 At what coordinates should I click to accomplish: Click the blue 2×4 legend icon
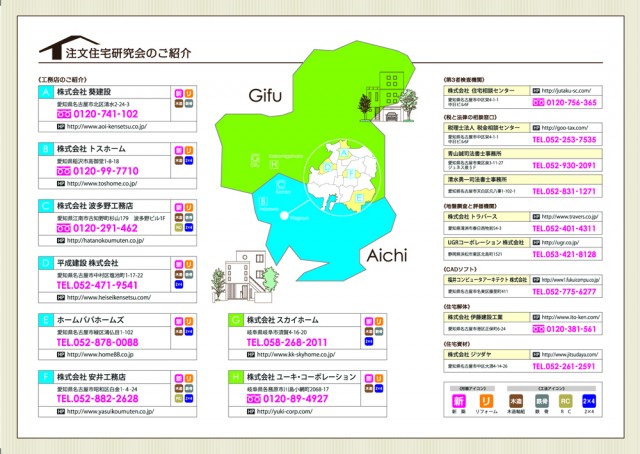point(598,400)
